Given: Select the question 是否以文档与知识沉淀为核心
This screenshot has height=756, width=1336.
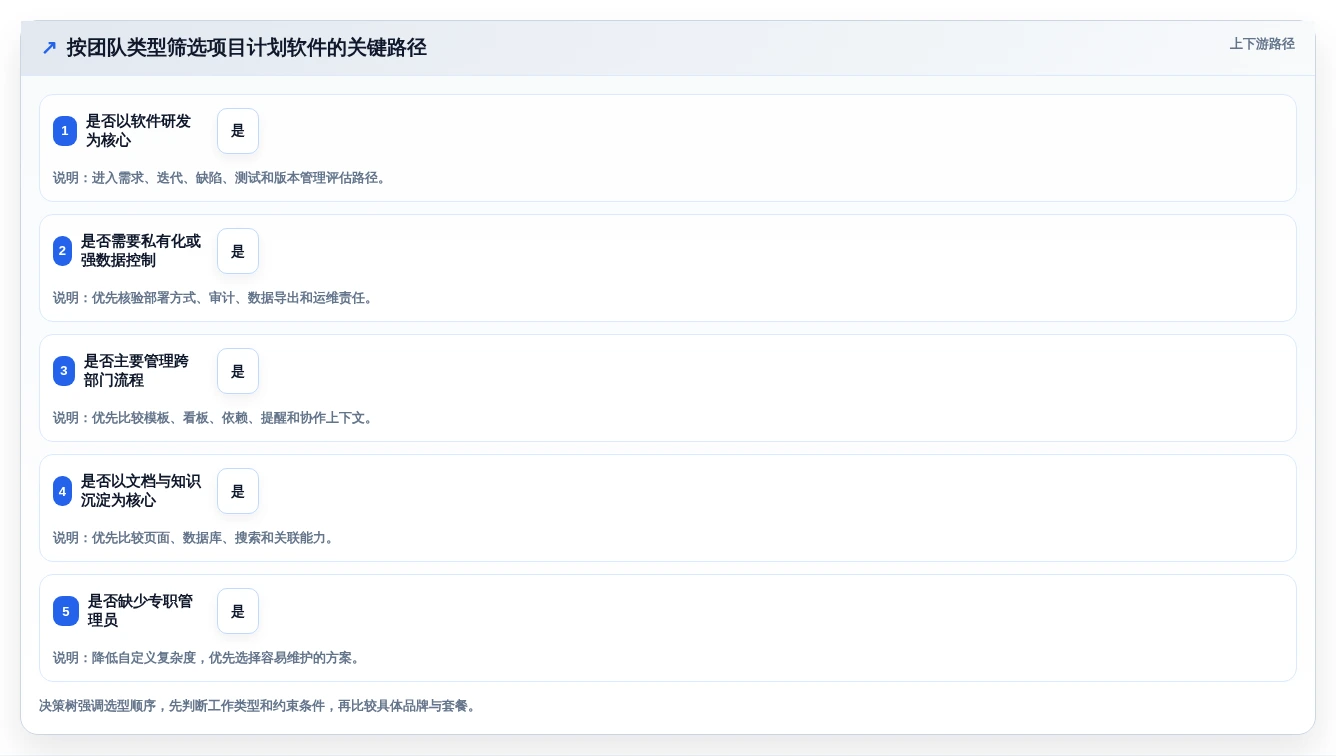Looking at the screenshot, I should (141, 491).
